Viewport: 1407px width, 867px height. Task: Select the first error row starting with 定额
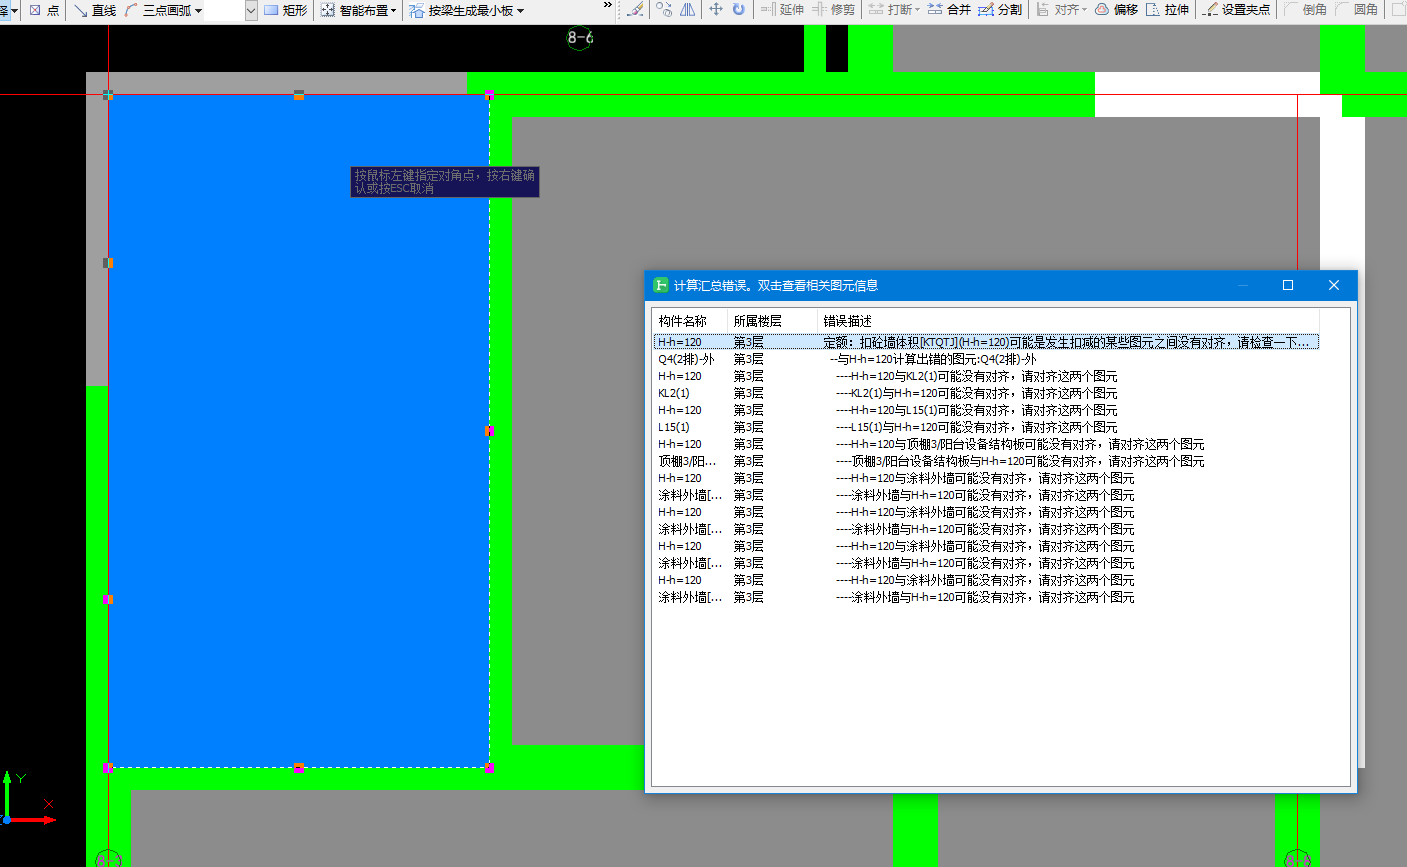(986, 342)
